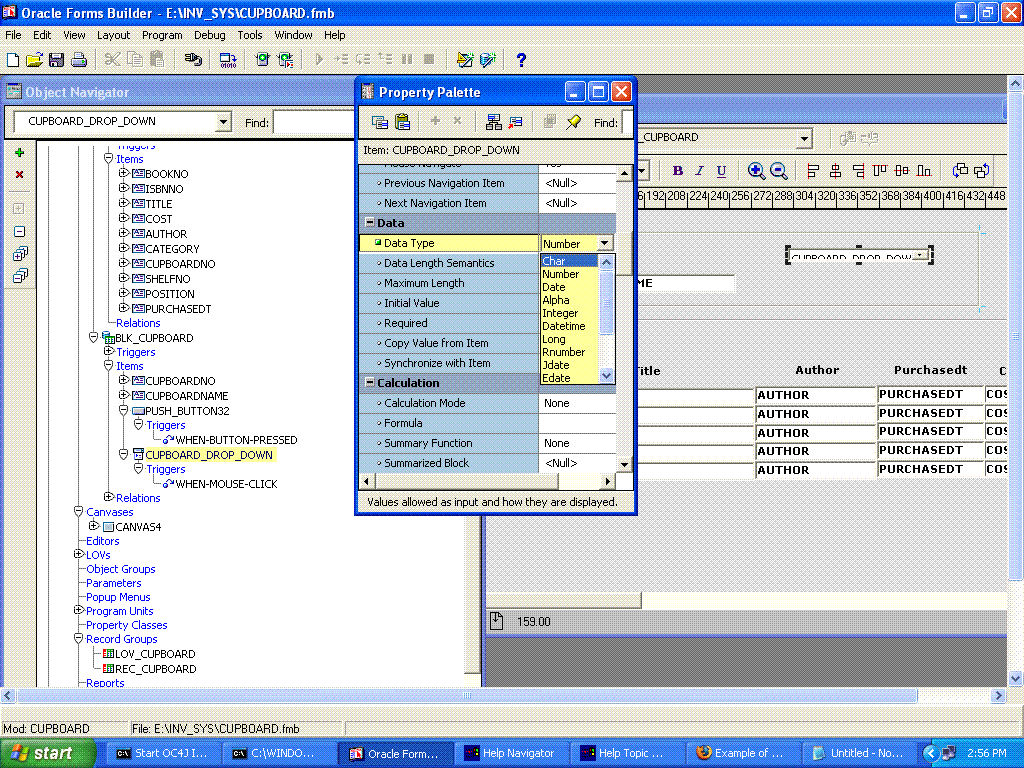
Task: Click the Bring to Front icon
Action: click(960, 171)
